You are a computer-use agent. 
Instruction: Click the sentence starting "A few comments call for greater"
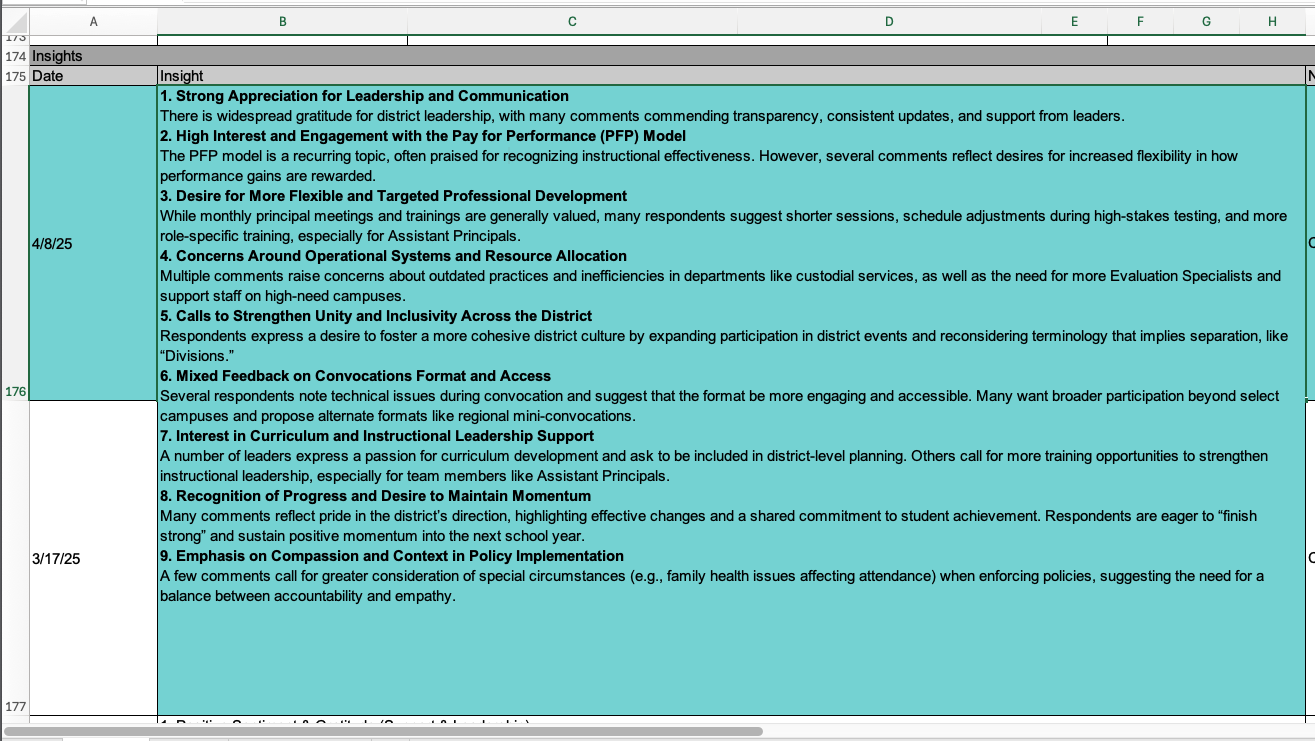[x=712, y=586]
